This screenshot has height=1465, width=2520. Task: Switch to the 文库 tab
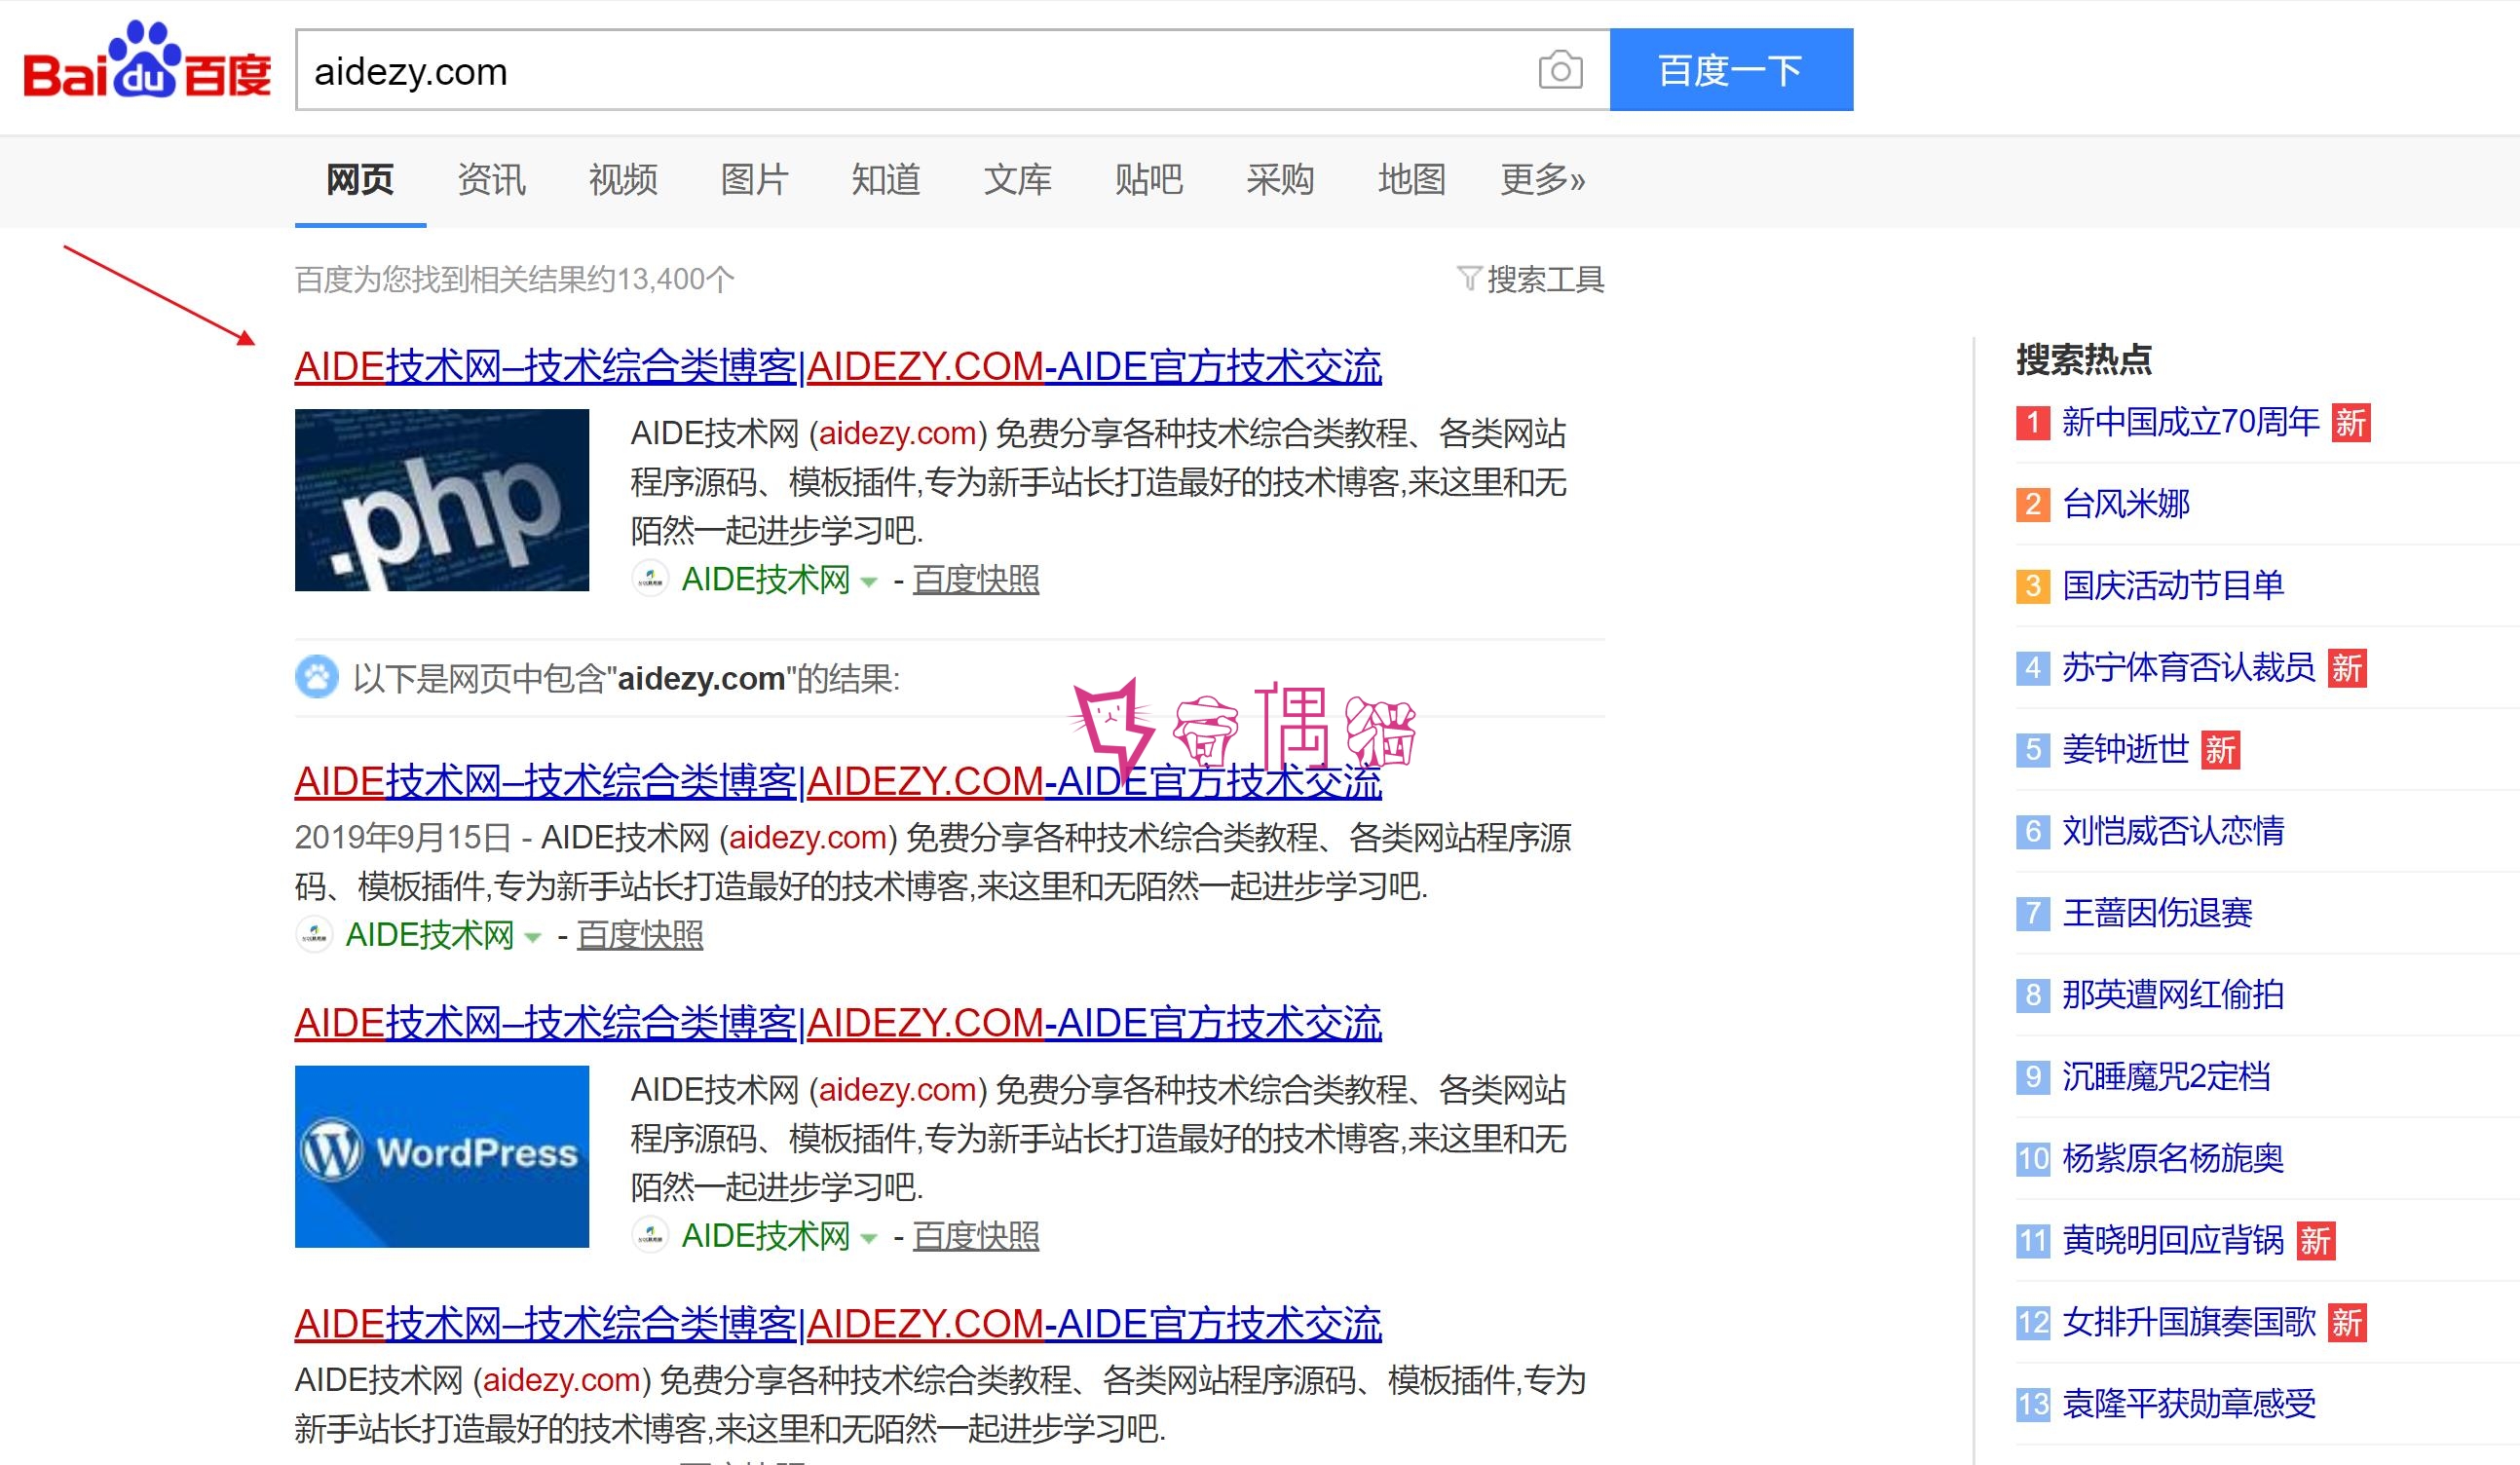tap(1017, 180)
